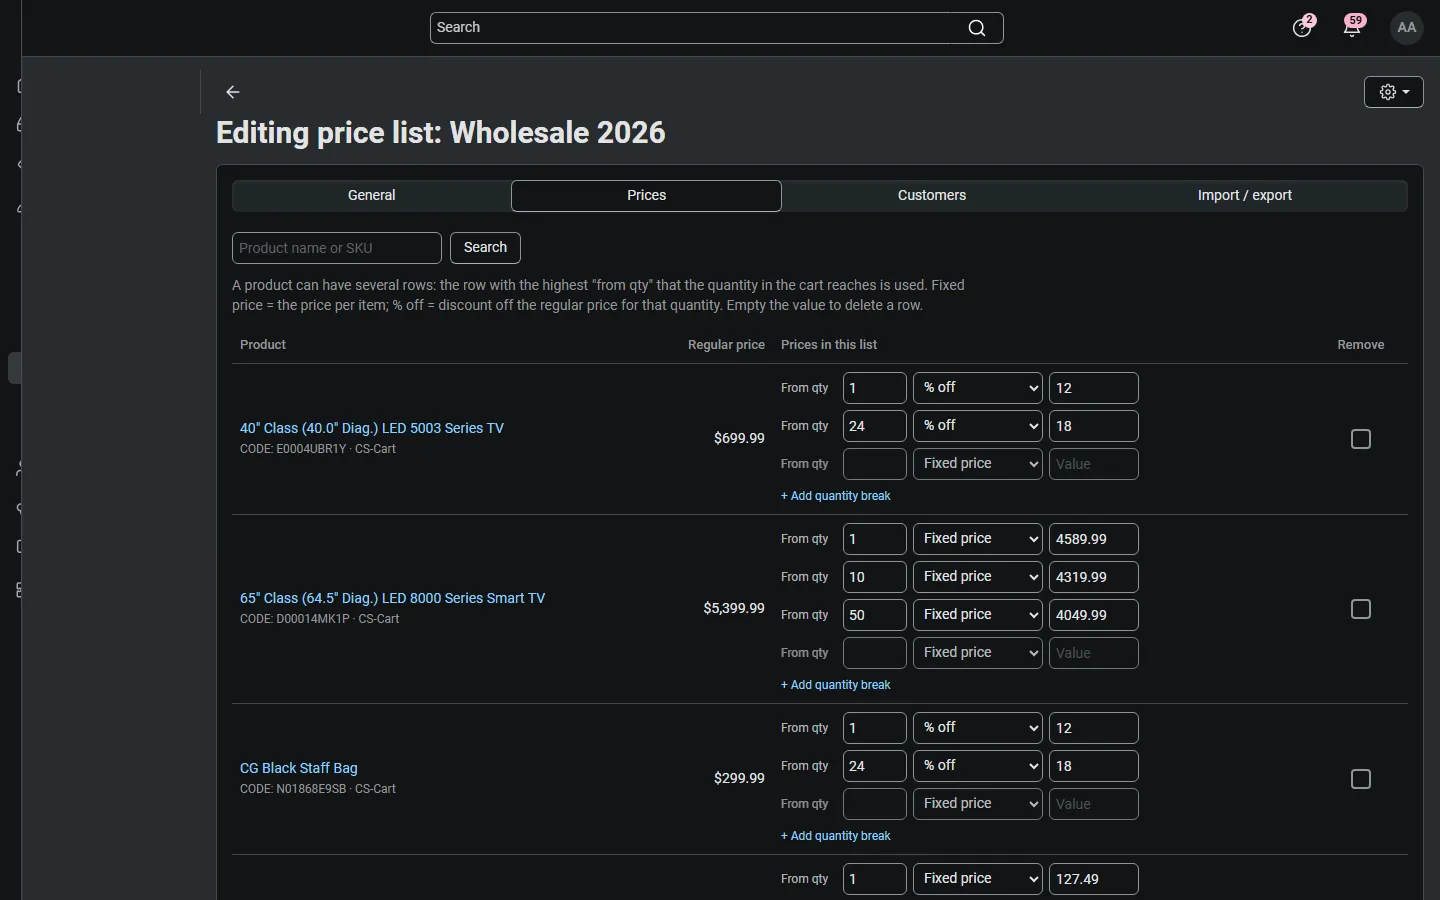Click the value field containing 127.49
The image size is (1440, 900).
[x=1094, y=879]
